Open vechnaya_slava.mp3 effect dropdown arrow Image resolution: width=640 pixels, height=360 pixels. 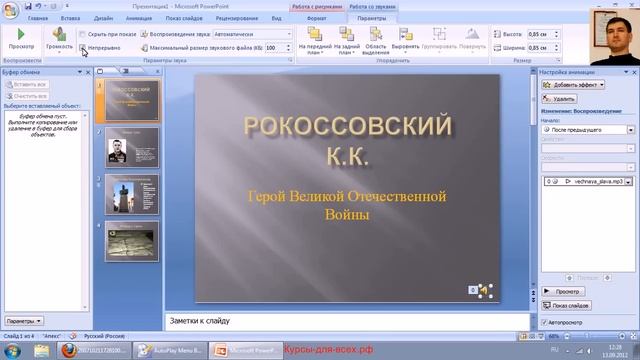(x=629, y=182)
